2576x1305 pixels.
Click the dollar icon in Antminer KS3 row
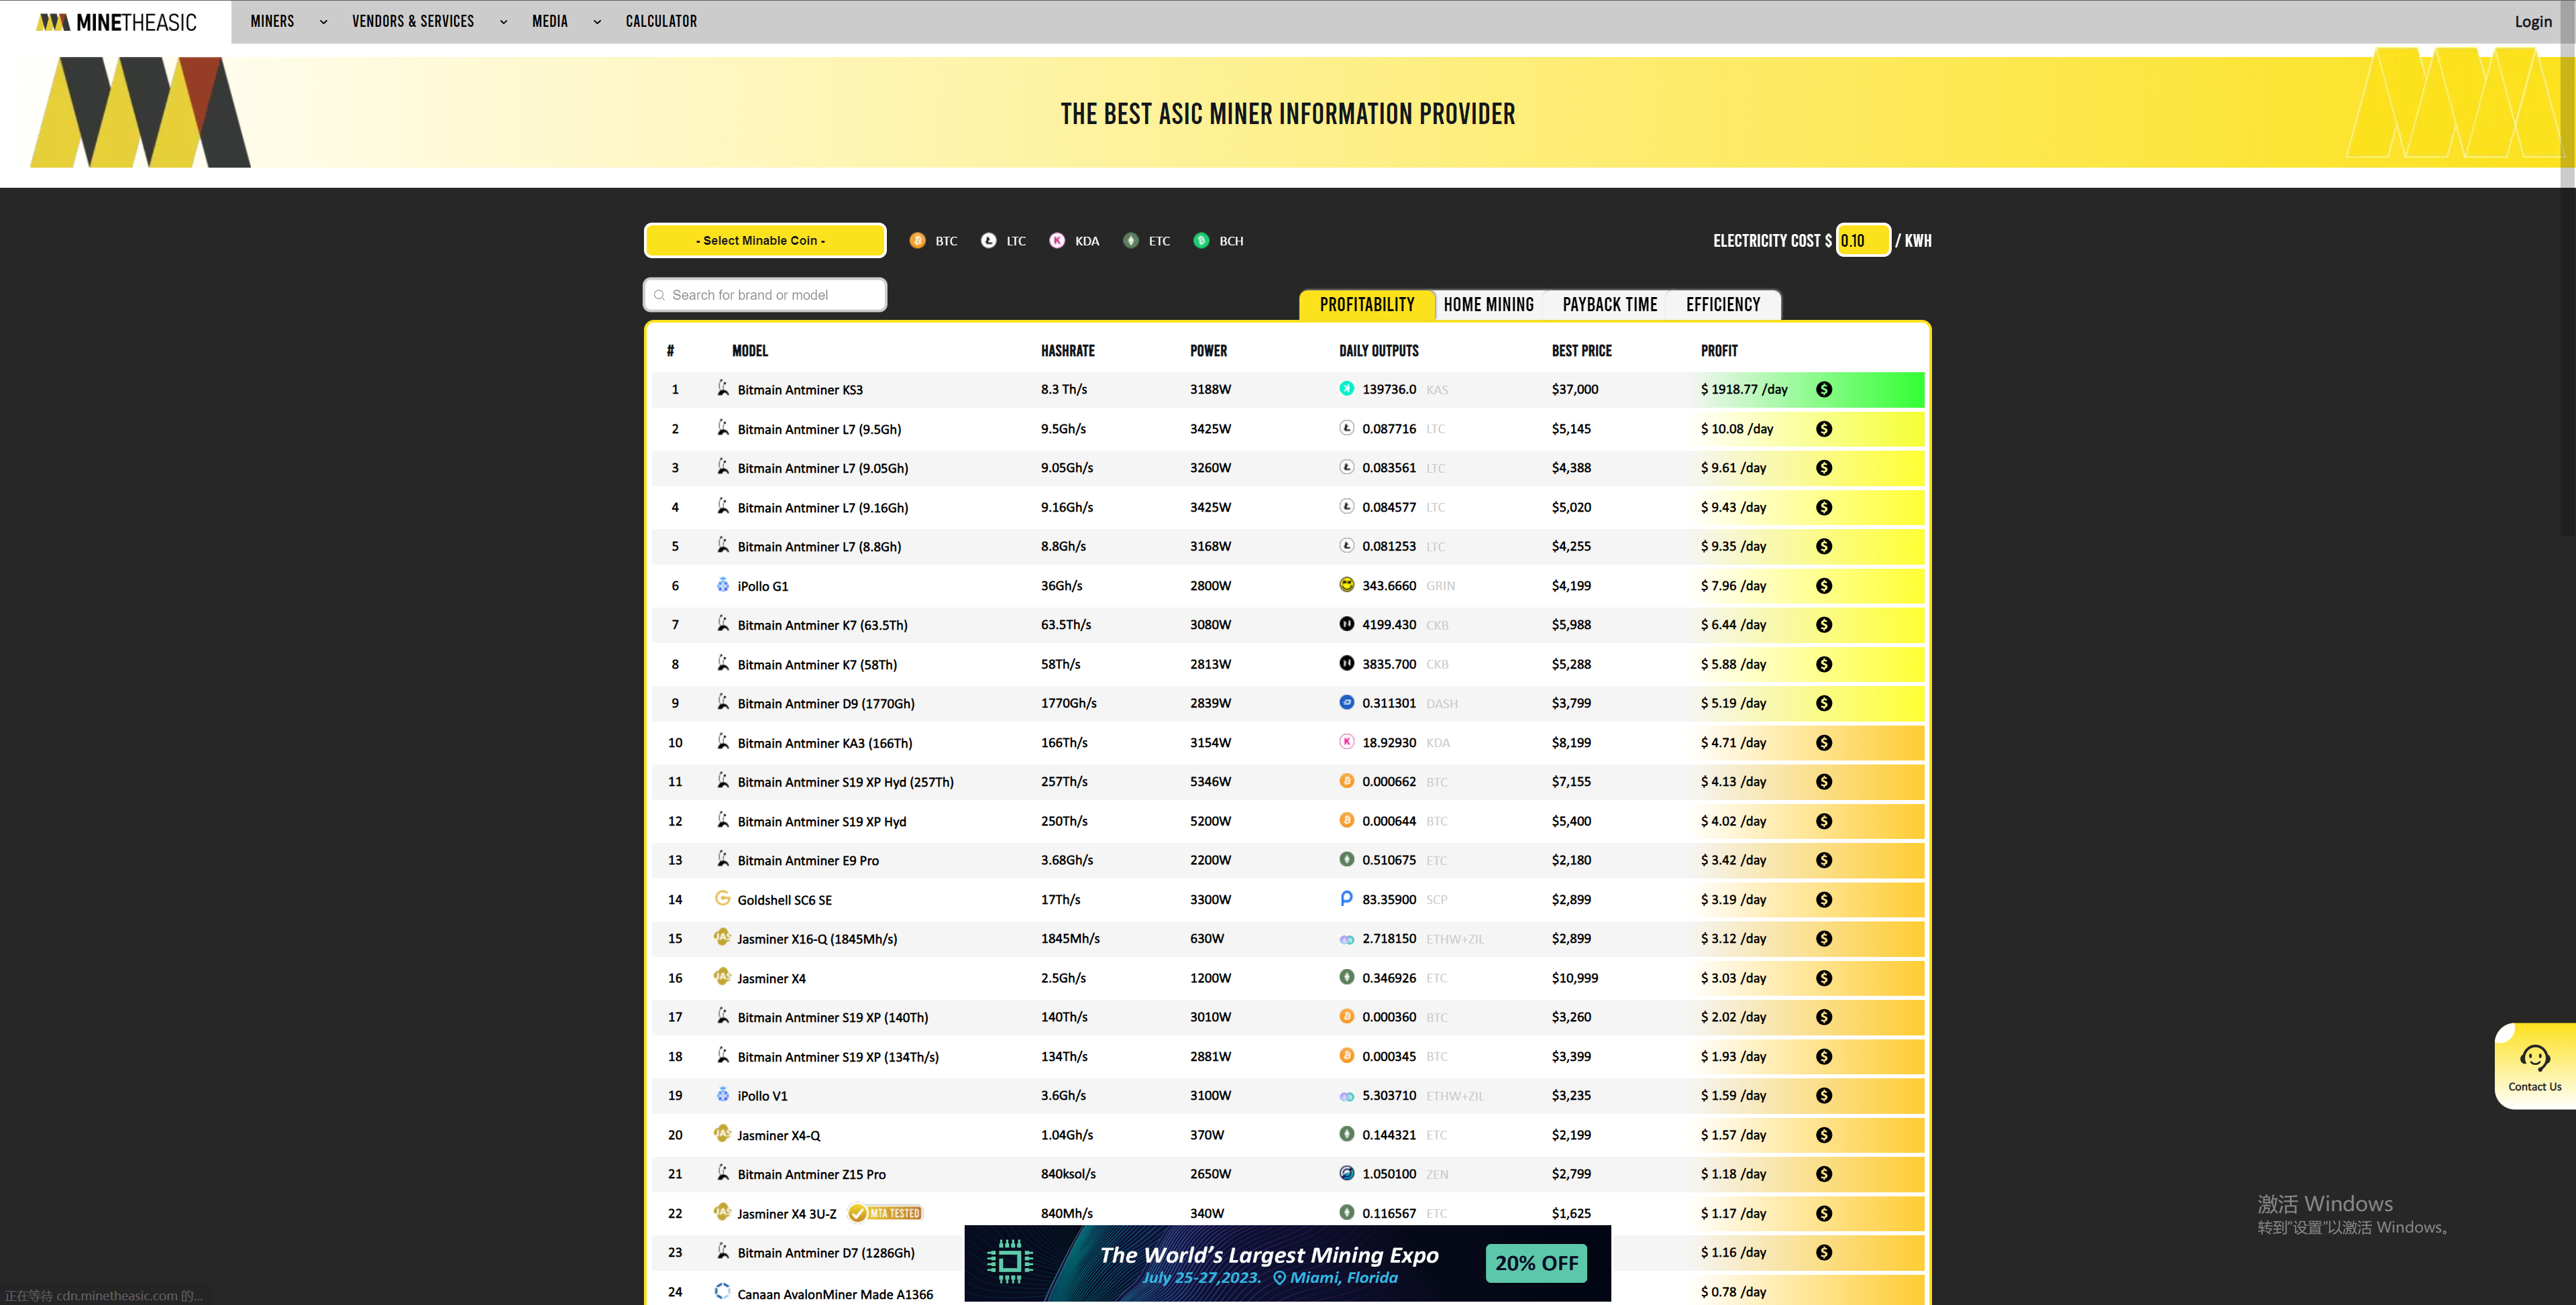[x=1824, y=390]
